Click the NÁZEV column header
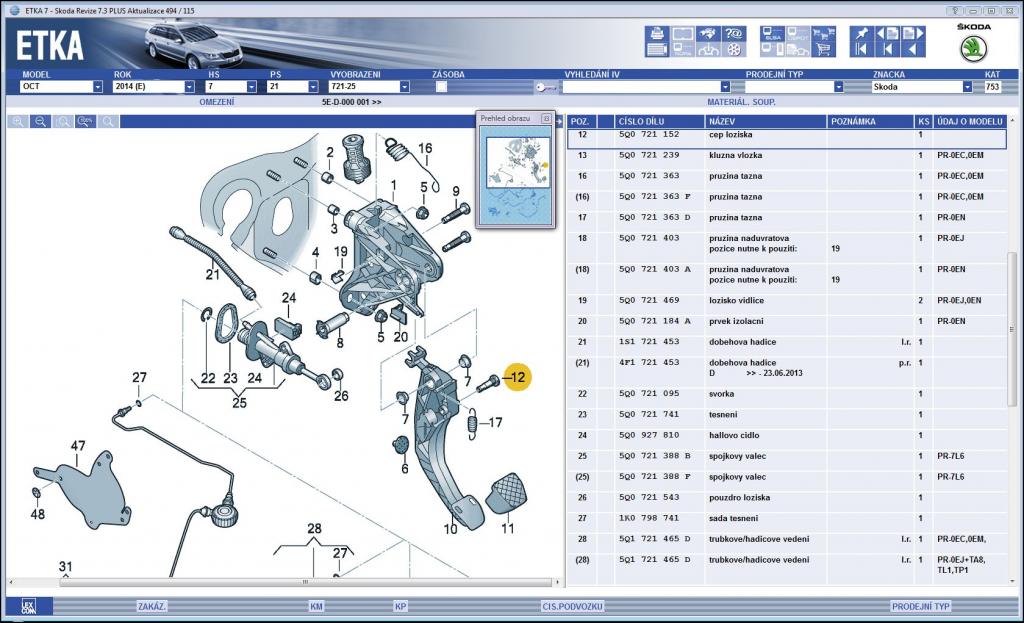 (x=765, y=121)
